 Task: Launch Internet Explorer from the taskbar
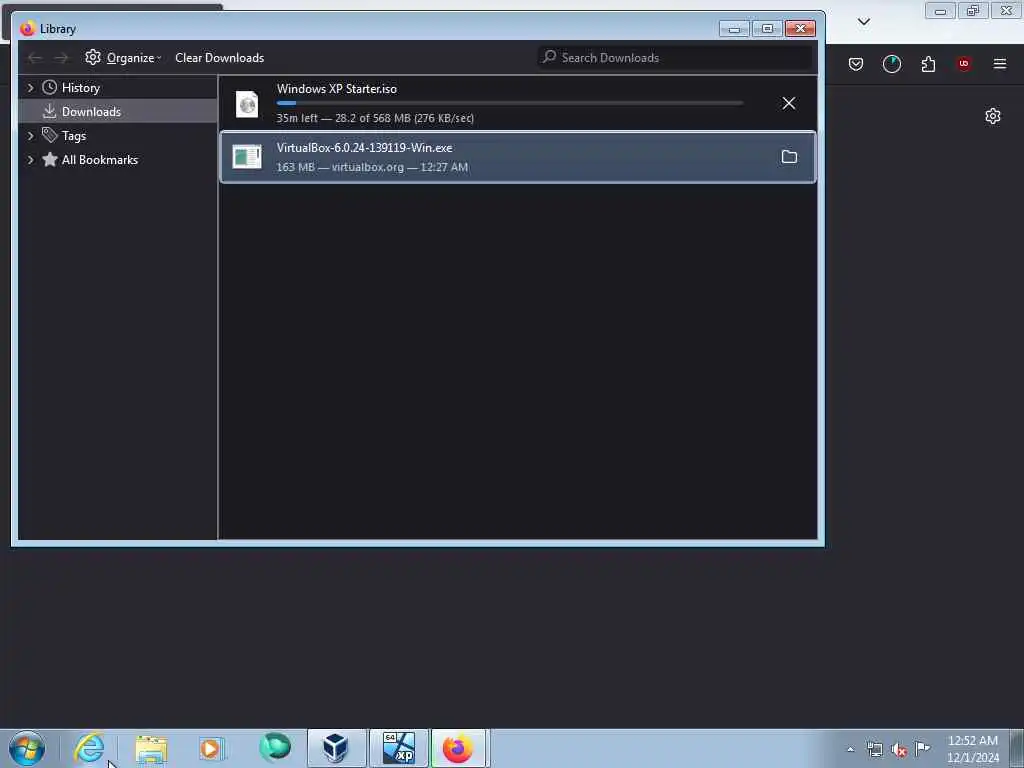tap(89, 748)
